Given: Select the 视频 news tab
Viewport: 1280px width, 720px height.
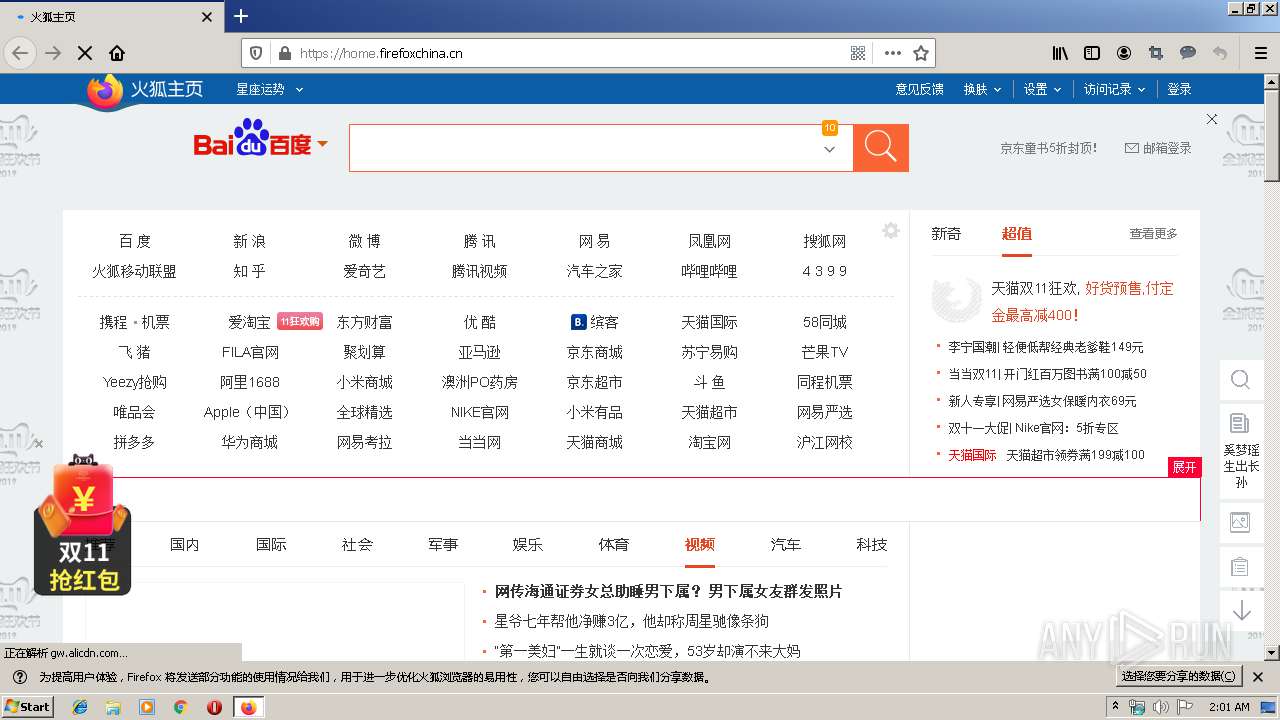Looking at the screenshot, I should click(700, 544).
